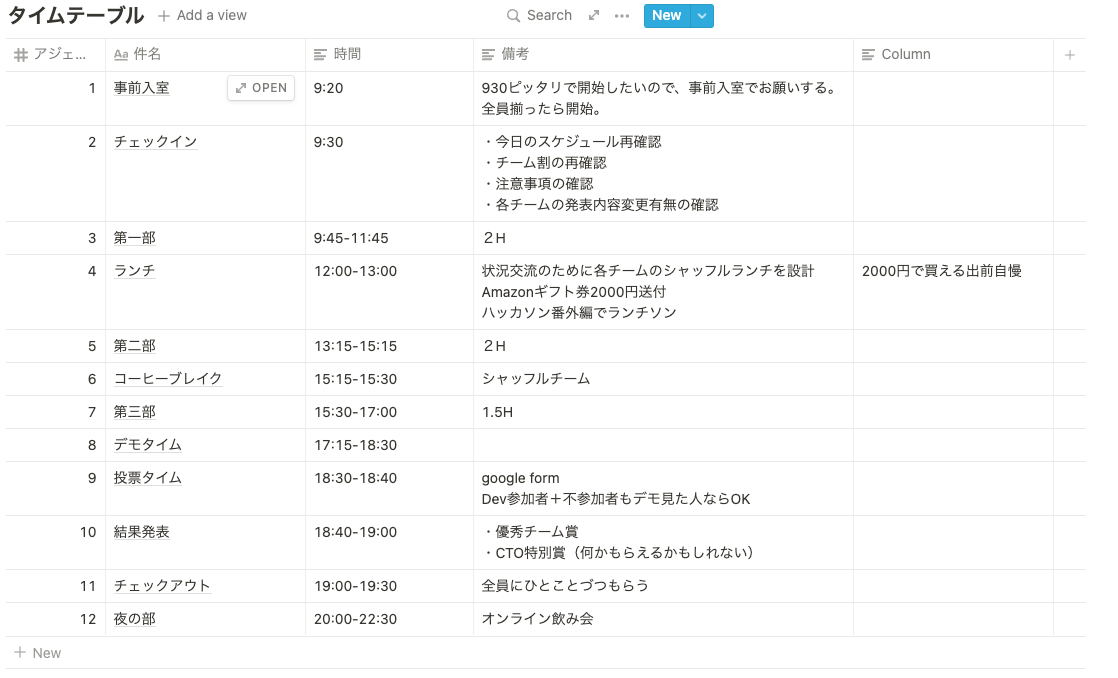
Task: Click the Search magnifier icon
Action: (513, 16)
